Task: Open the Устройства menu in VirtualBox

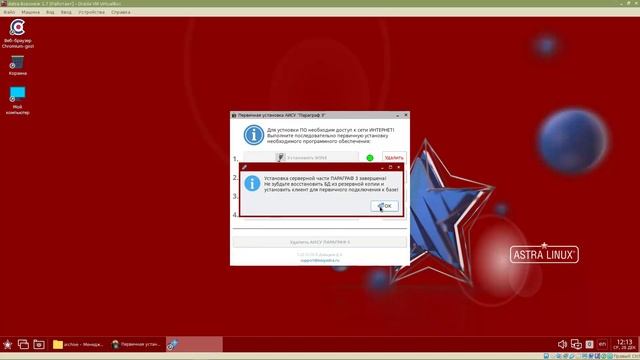Action: pyautogui.click(x=91, y=12)
